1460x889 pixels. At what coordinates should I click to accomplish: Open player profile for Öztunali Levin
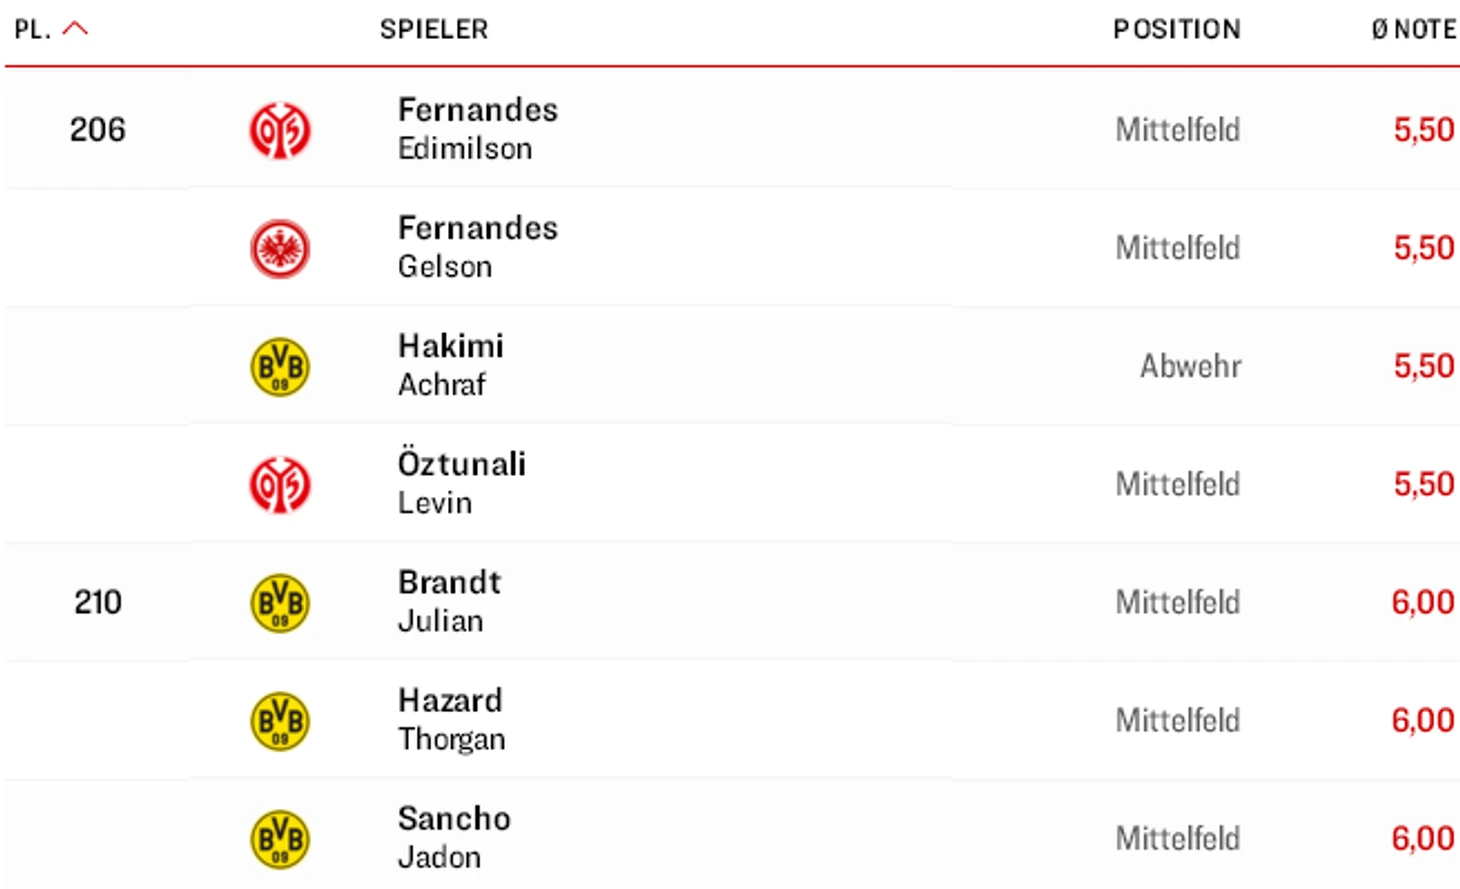pos(462,483)
